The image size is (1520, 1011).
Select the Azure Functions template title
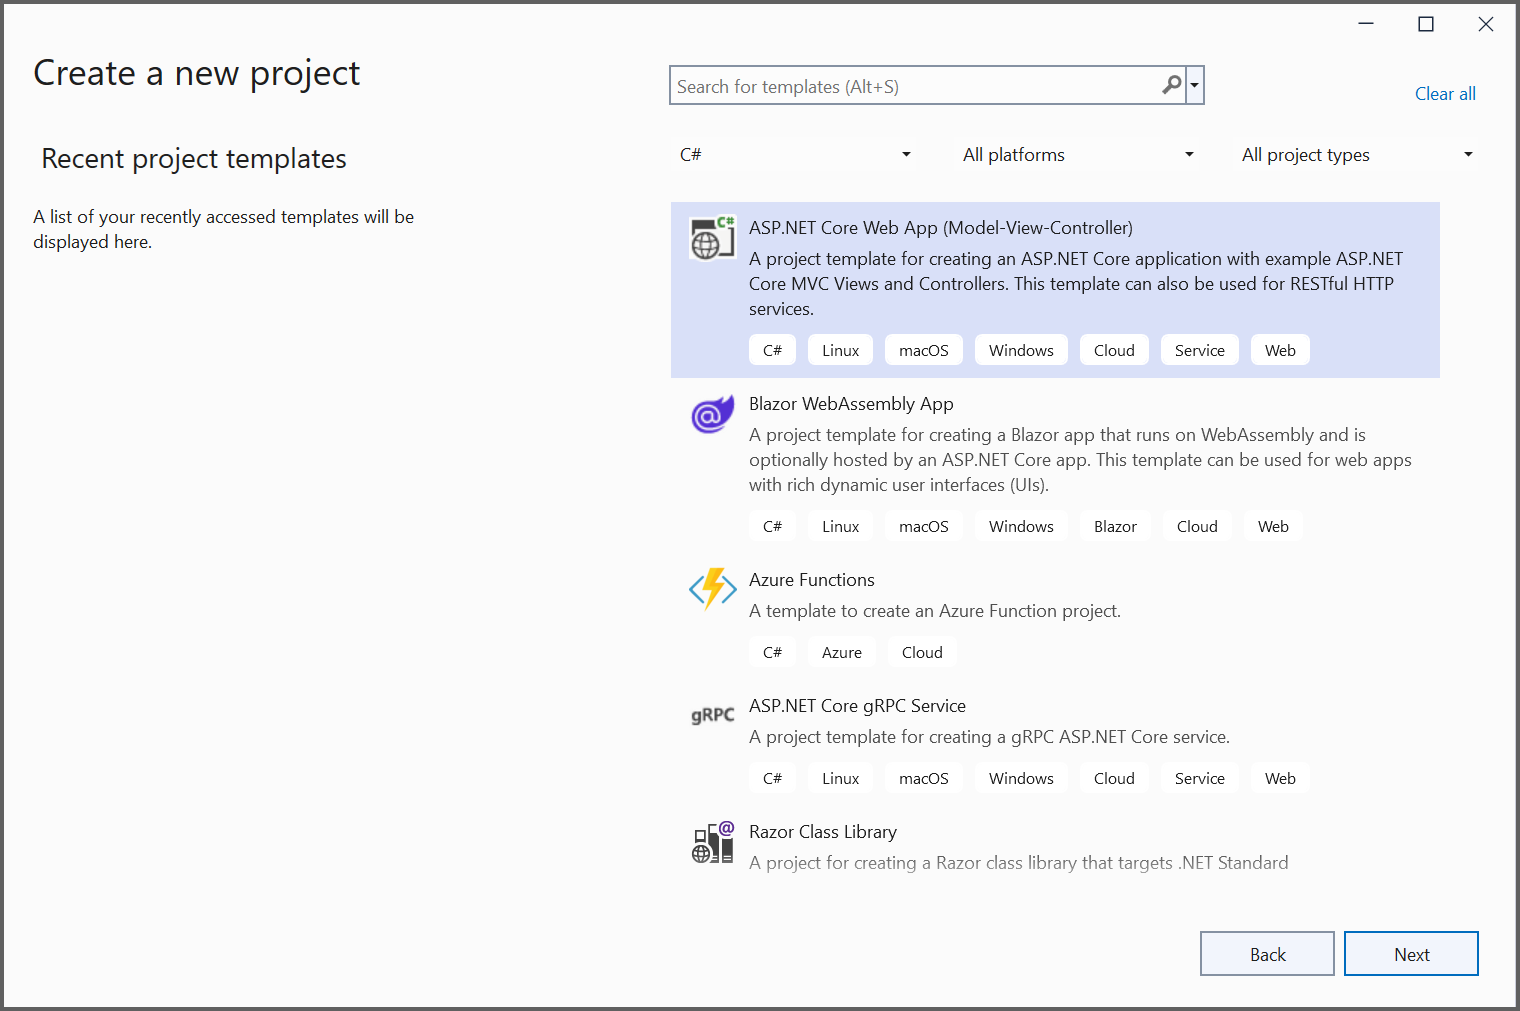pyautogui.click(x=811, y=580)
